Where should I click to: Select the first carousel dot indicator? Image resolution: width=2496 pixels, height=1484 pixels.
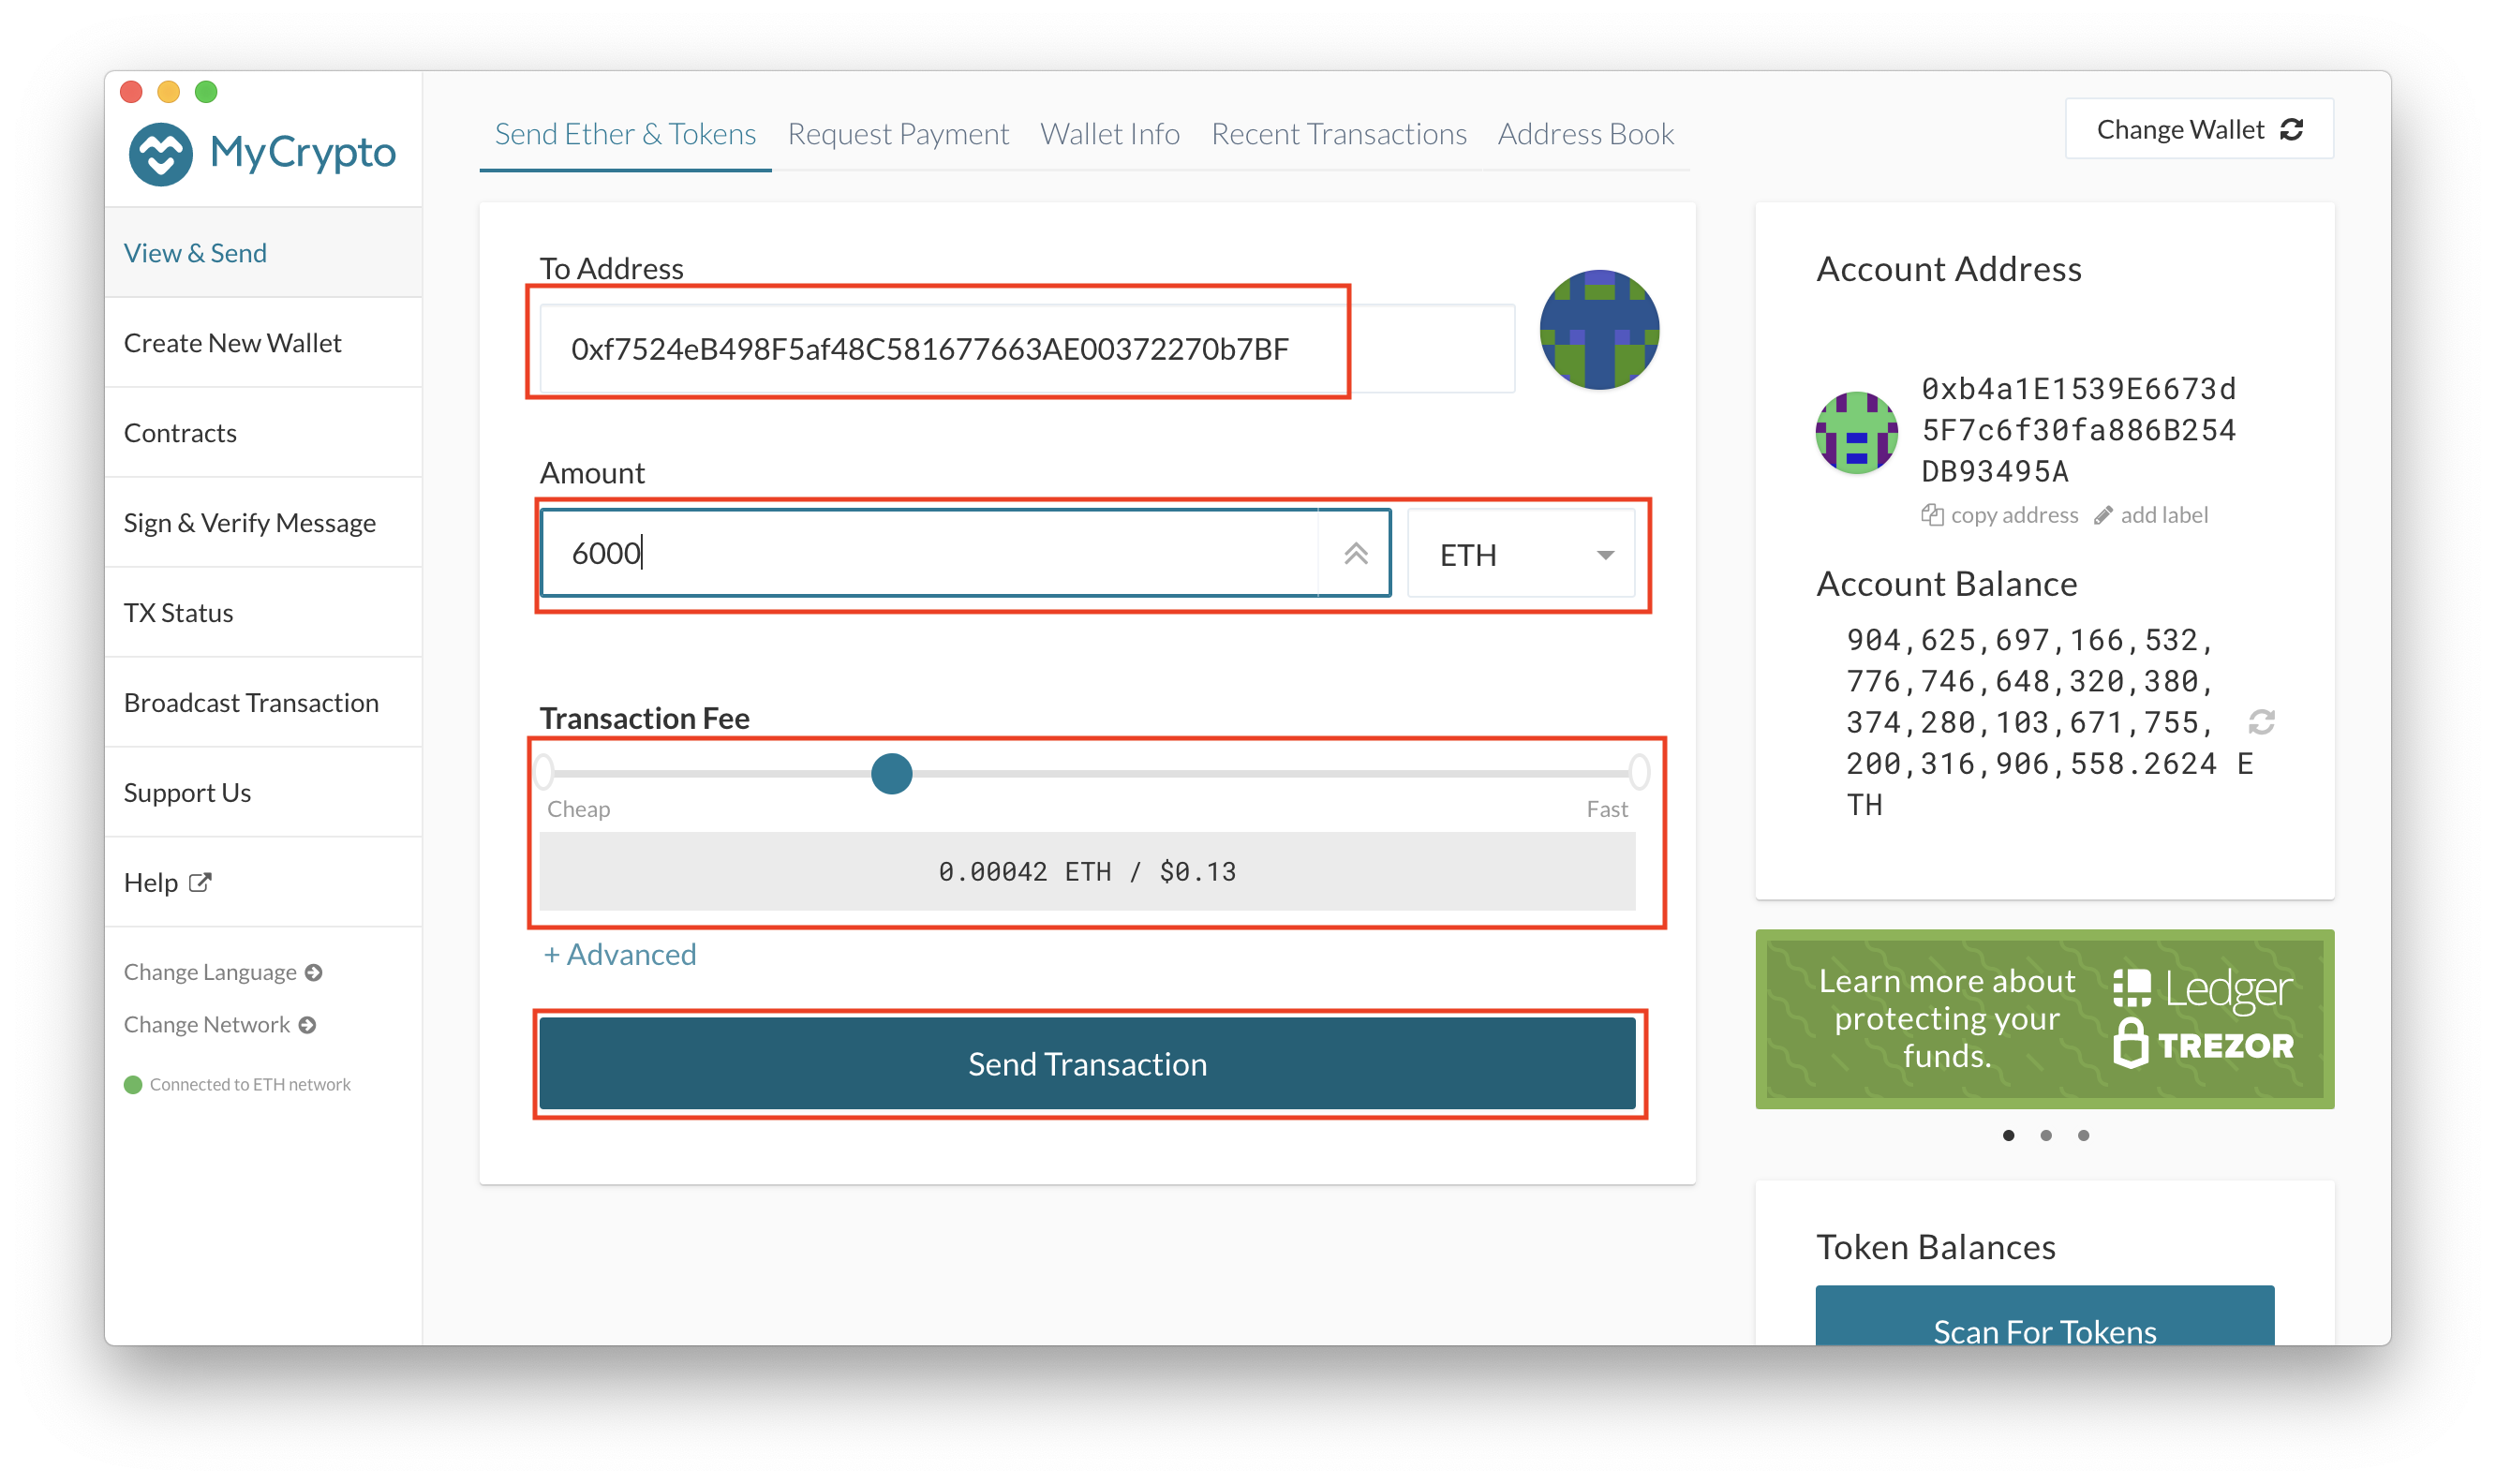pyautogui.click(x=2008, y=1135)
